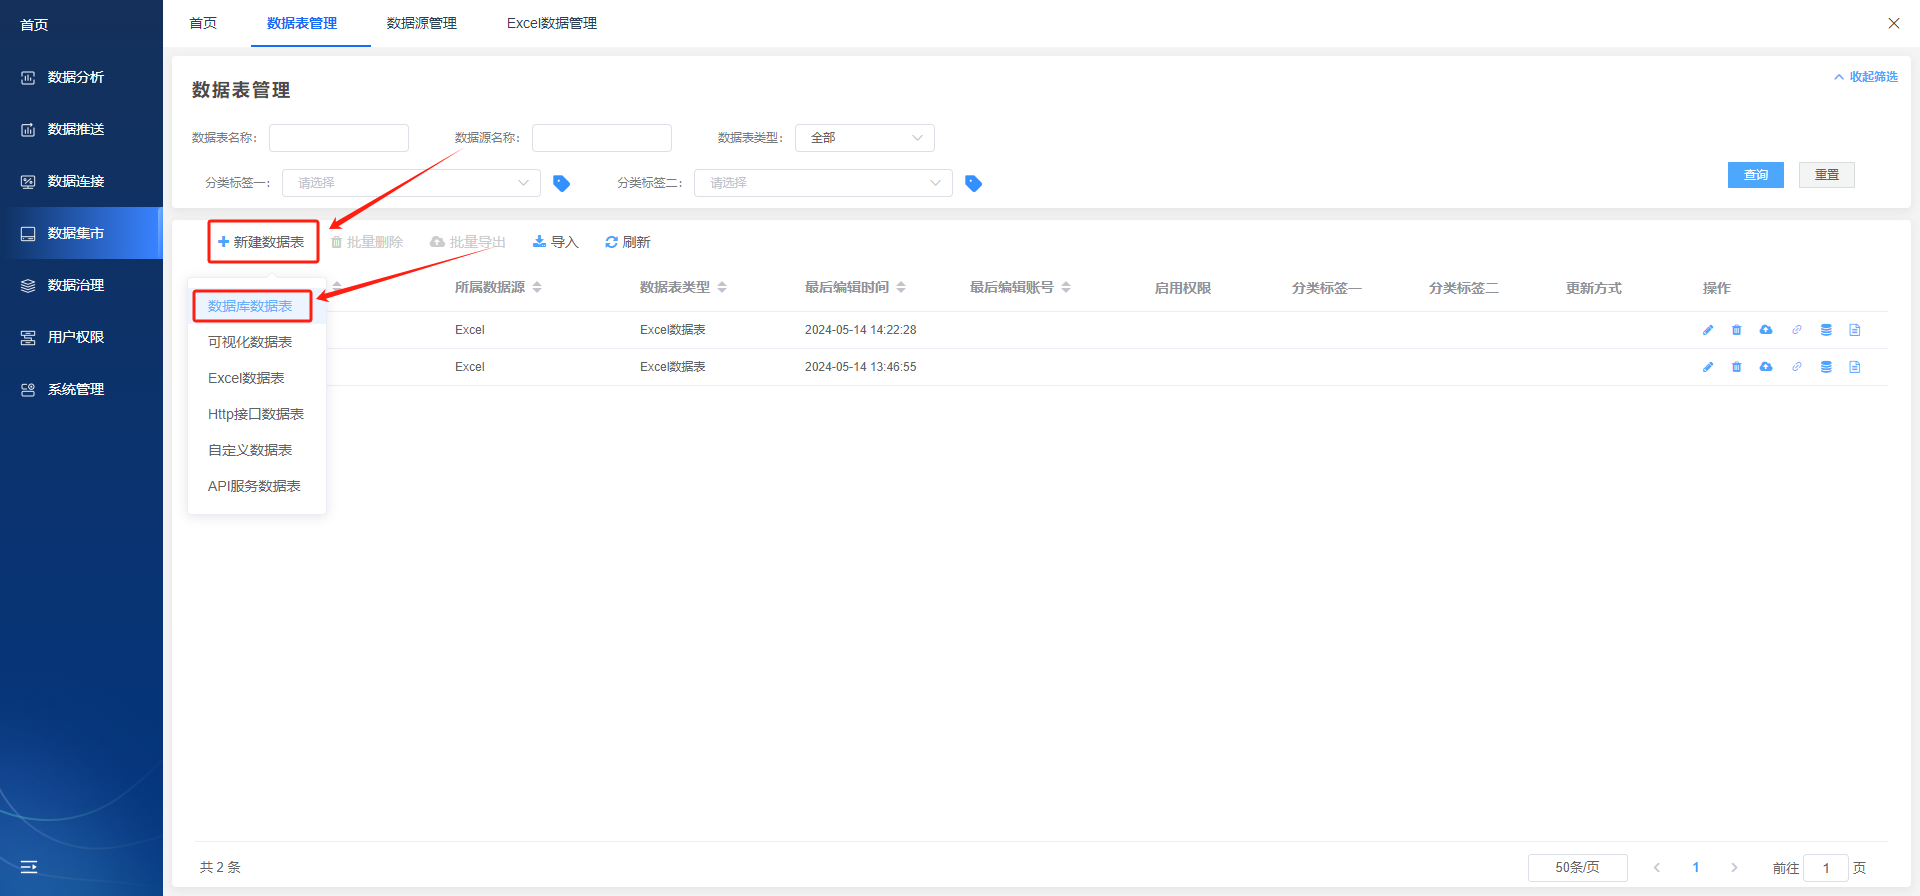
Task: Sort by 数据表类型 column arrows
Action: [722, 287]
